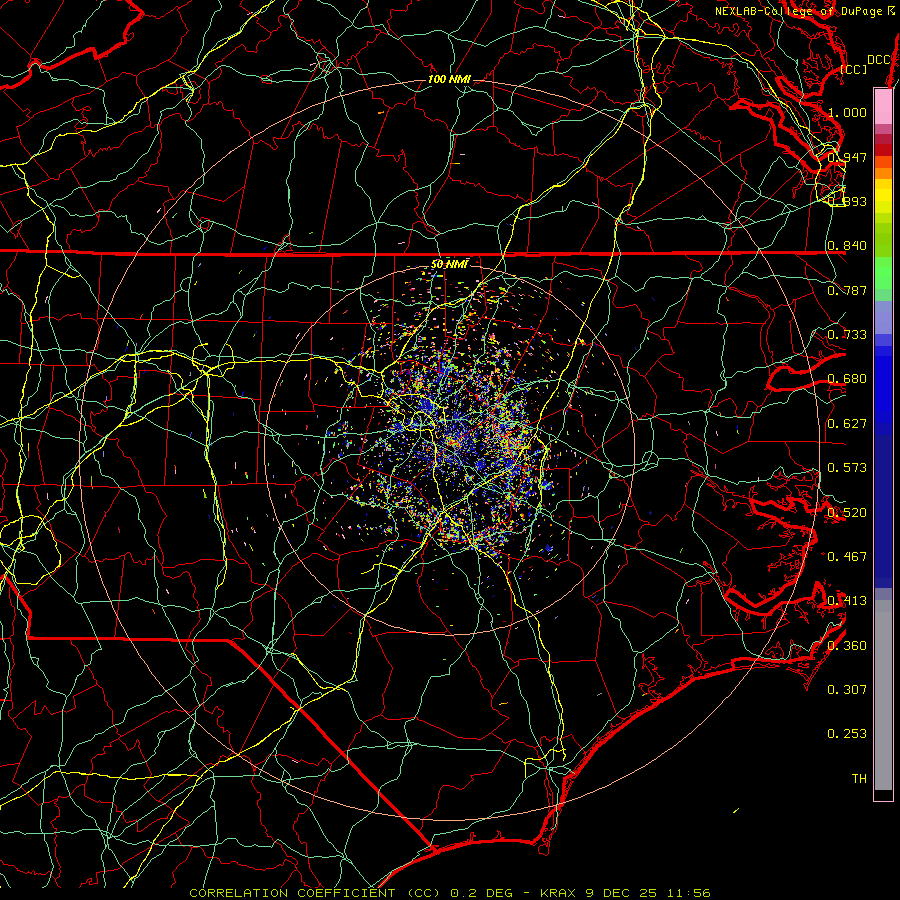Click the 0.733 legend value
This screenshot has width=900, height=900.
pyautogui.click(x=847, y=334)
